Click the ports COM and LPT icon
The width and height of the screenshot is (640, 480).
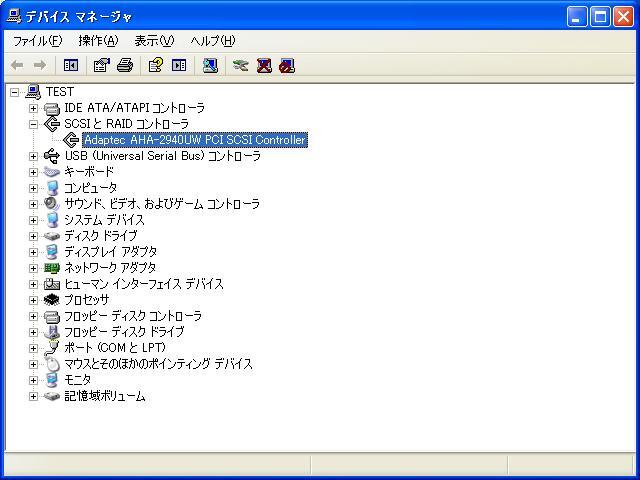point(52,348)
